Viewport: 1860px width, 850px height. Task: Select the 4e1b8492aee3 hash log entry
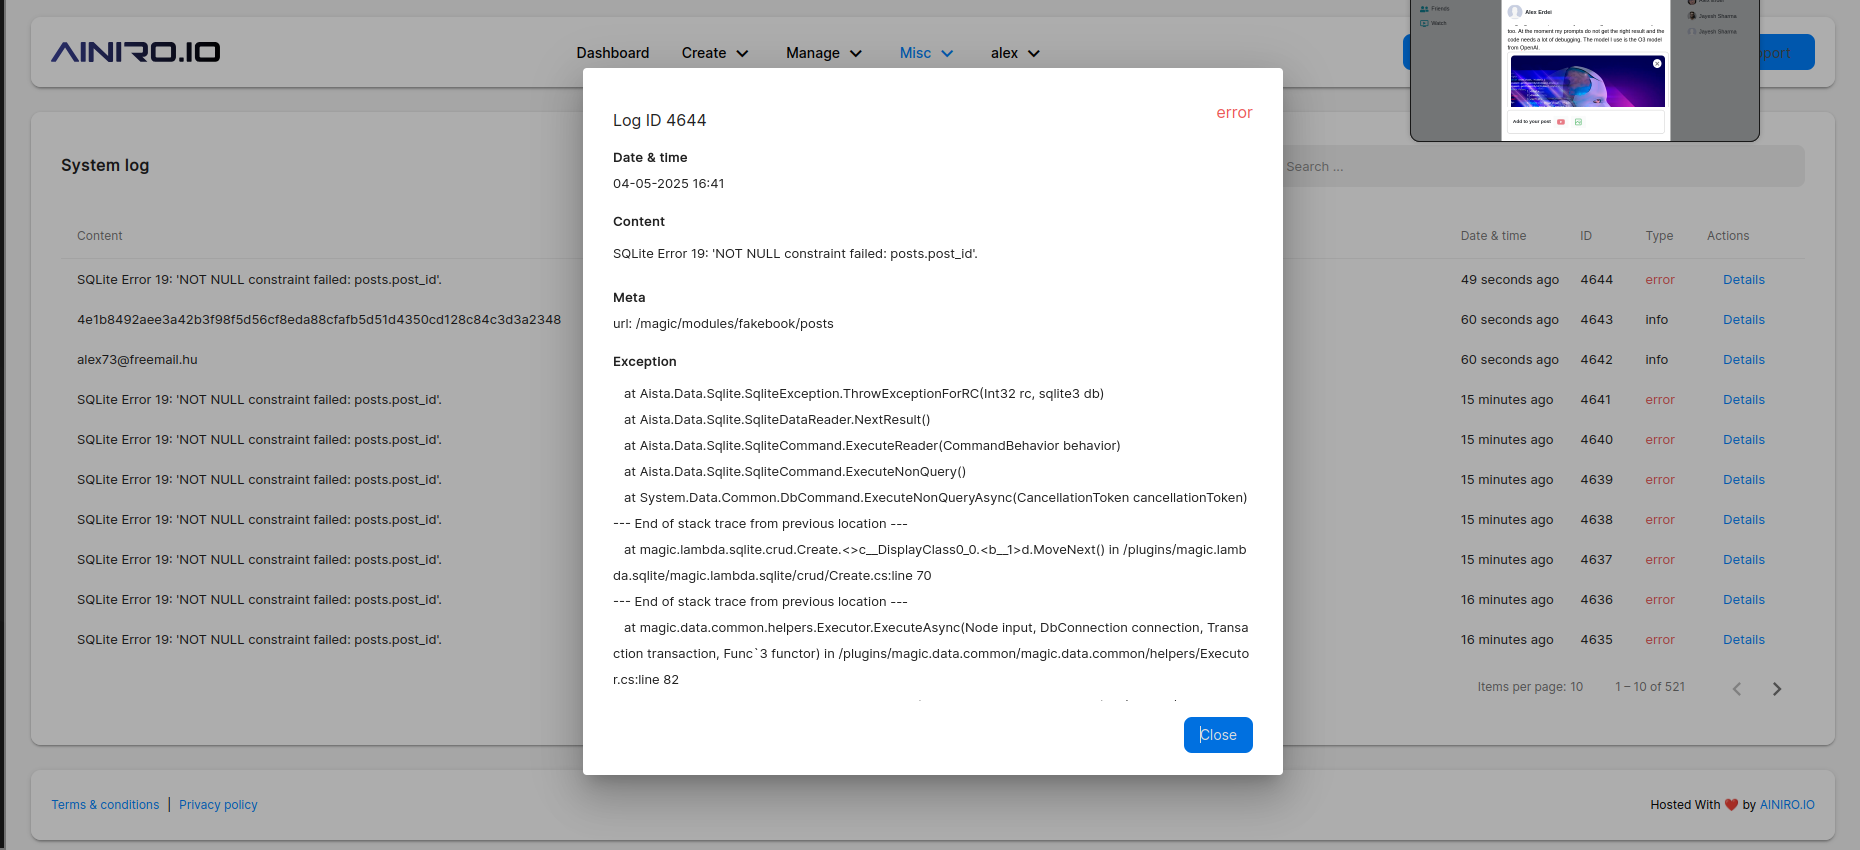(x=319, y=320)
